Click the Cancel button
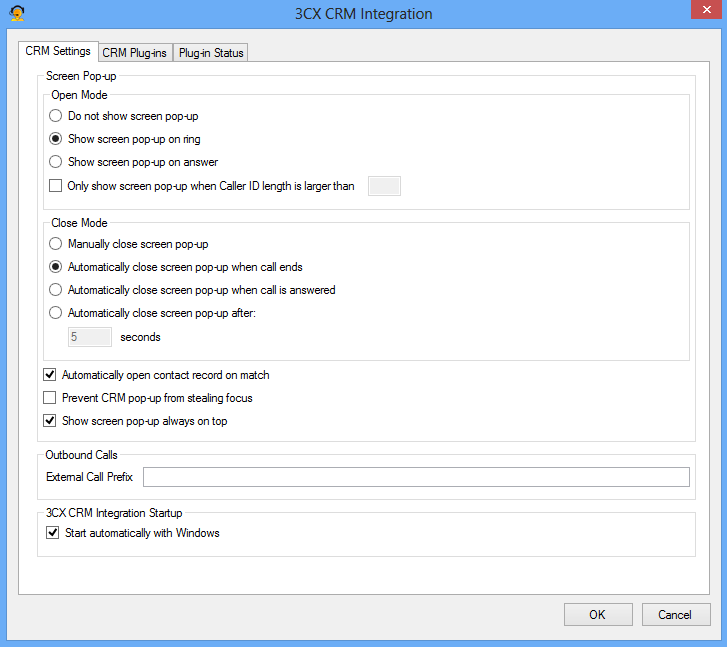Viewport: 727px width, 647px height. pos(676,615)
